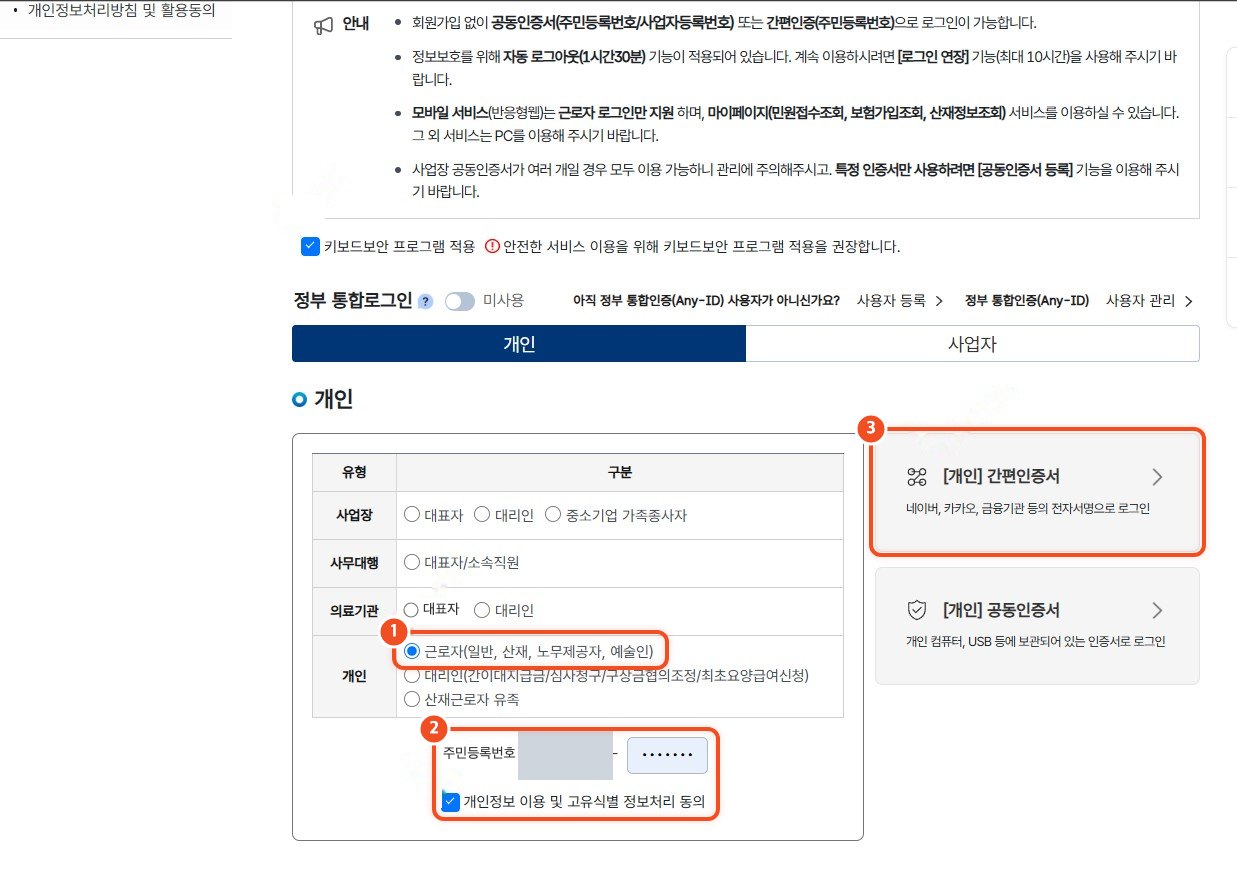Image resolution: width=1237 pixels, height=870 pixels.
Task: Click the 주민등록번호 label text
Action: 479,755
